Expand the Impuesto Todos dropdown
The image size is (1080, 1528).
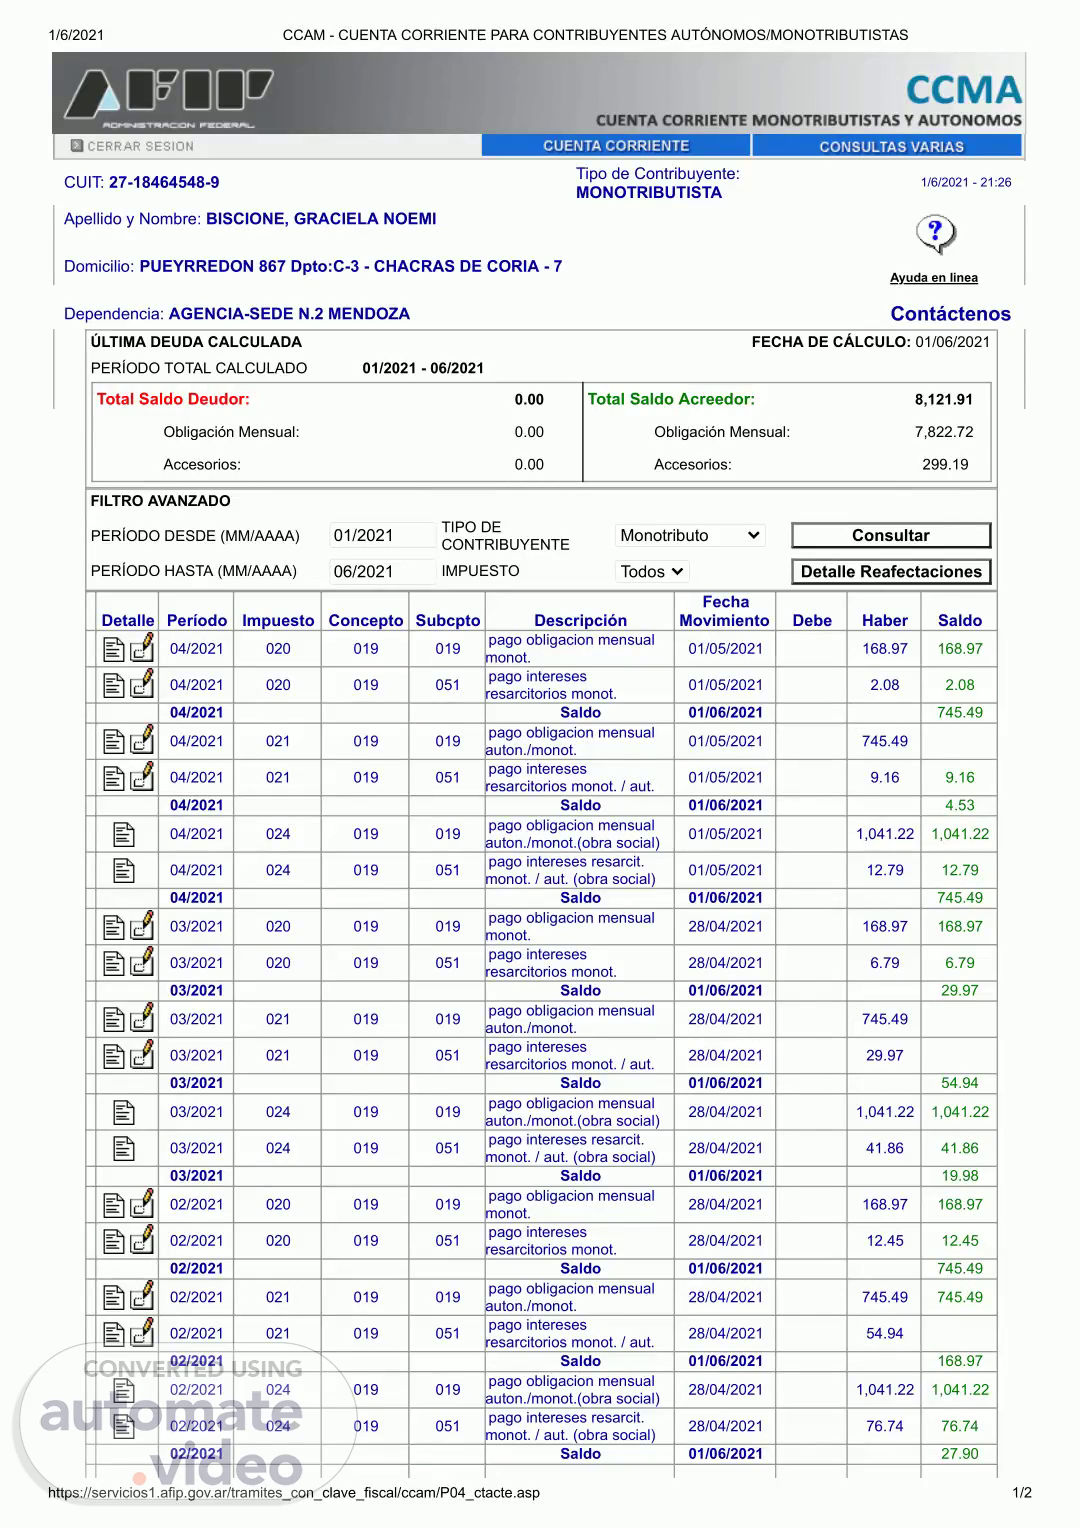click(652, 572)
